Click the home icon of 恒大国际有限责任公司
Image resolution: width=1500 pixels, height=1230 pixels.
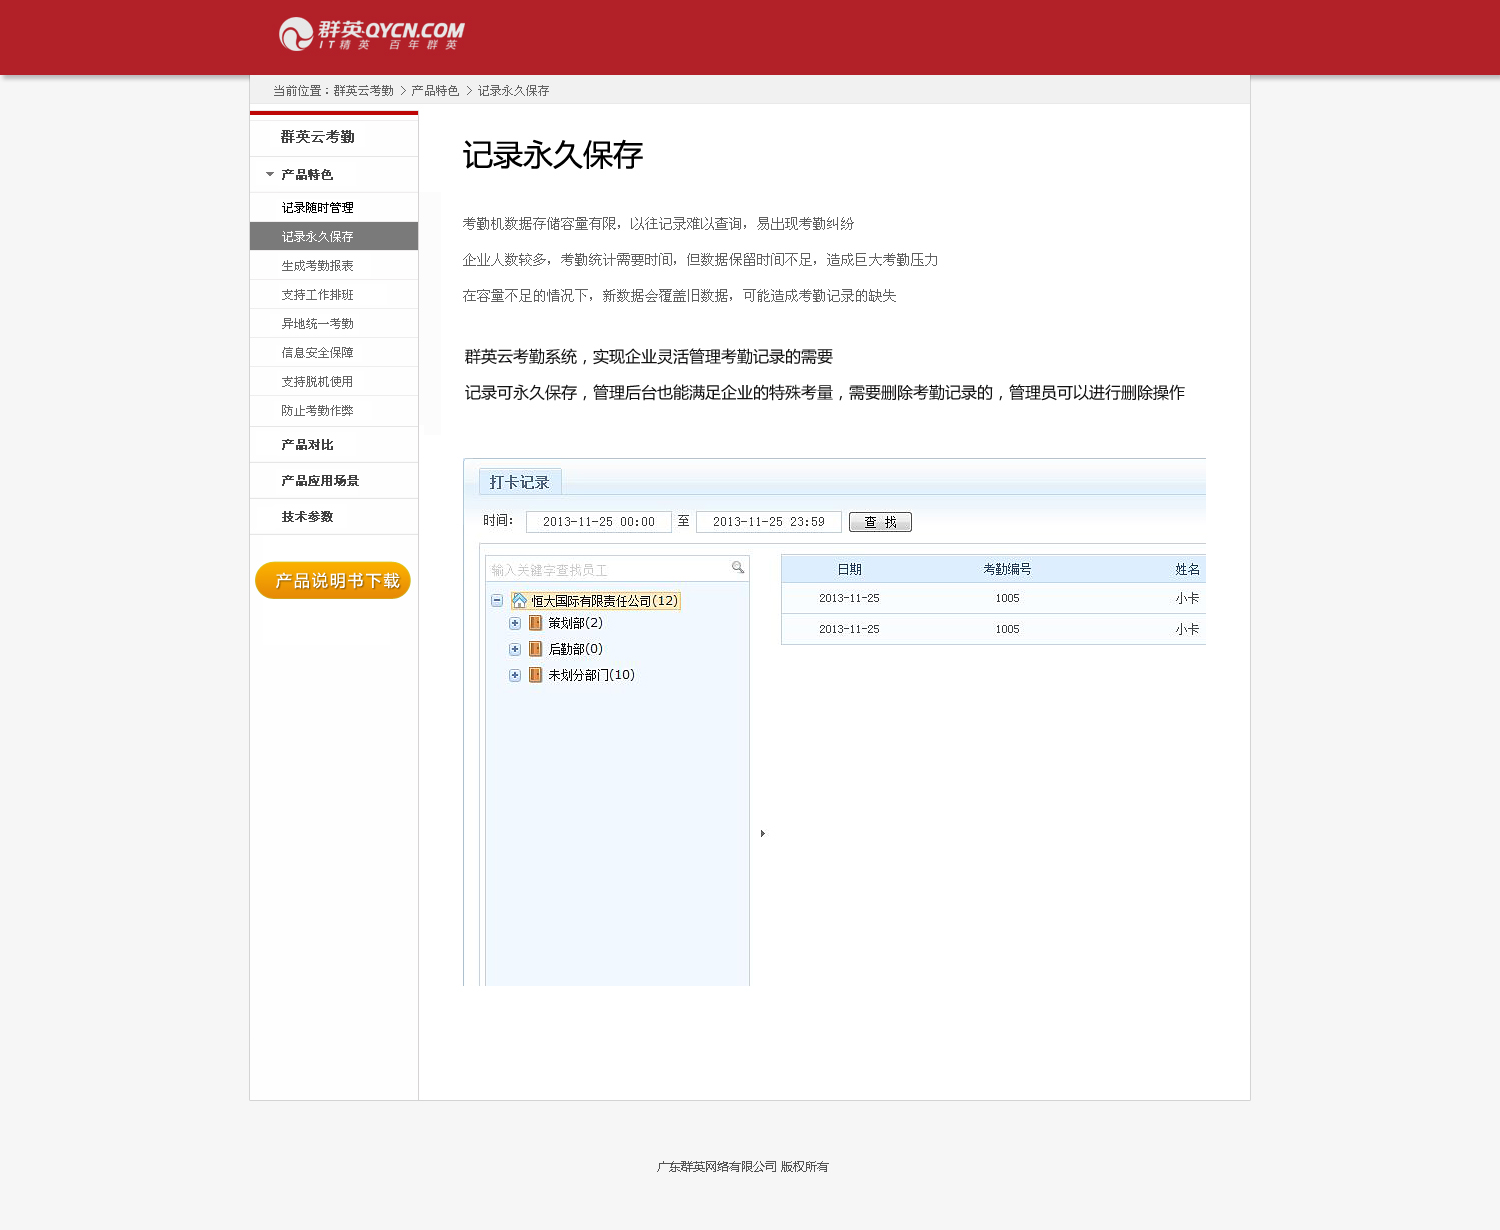click(520, 601)
